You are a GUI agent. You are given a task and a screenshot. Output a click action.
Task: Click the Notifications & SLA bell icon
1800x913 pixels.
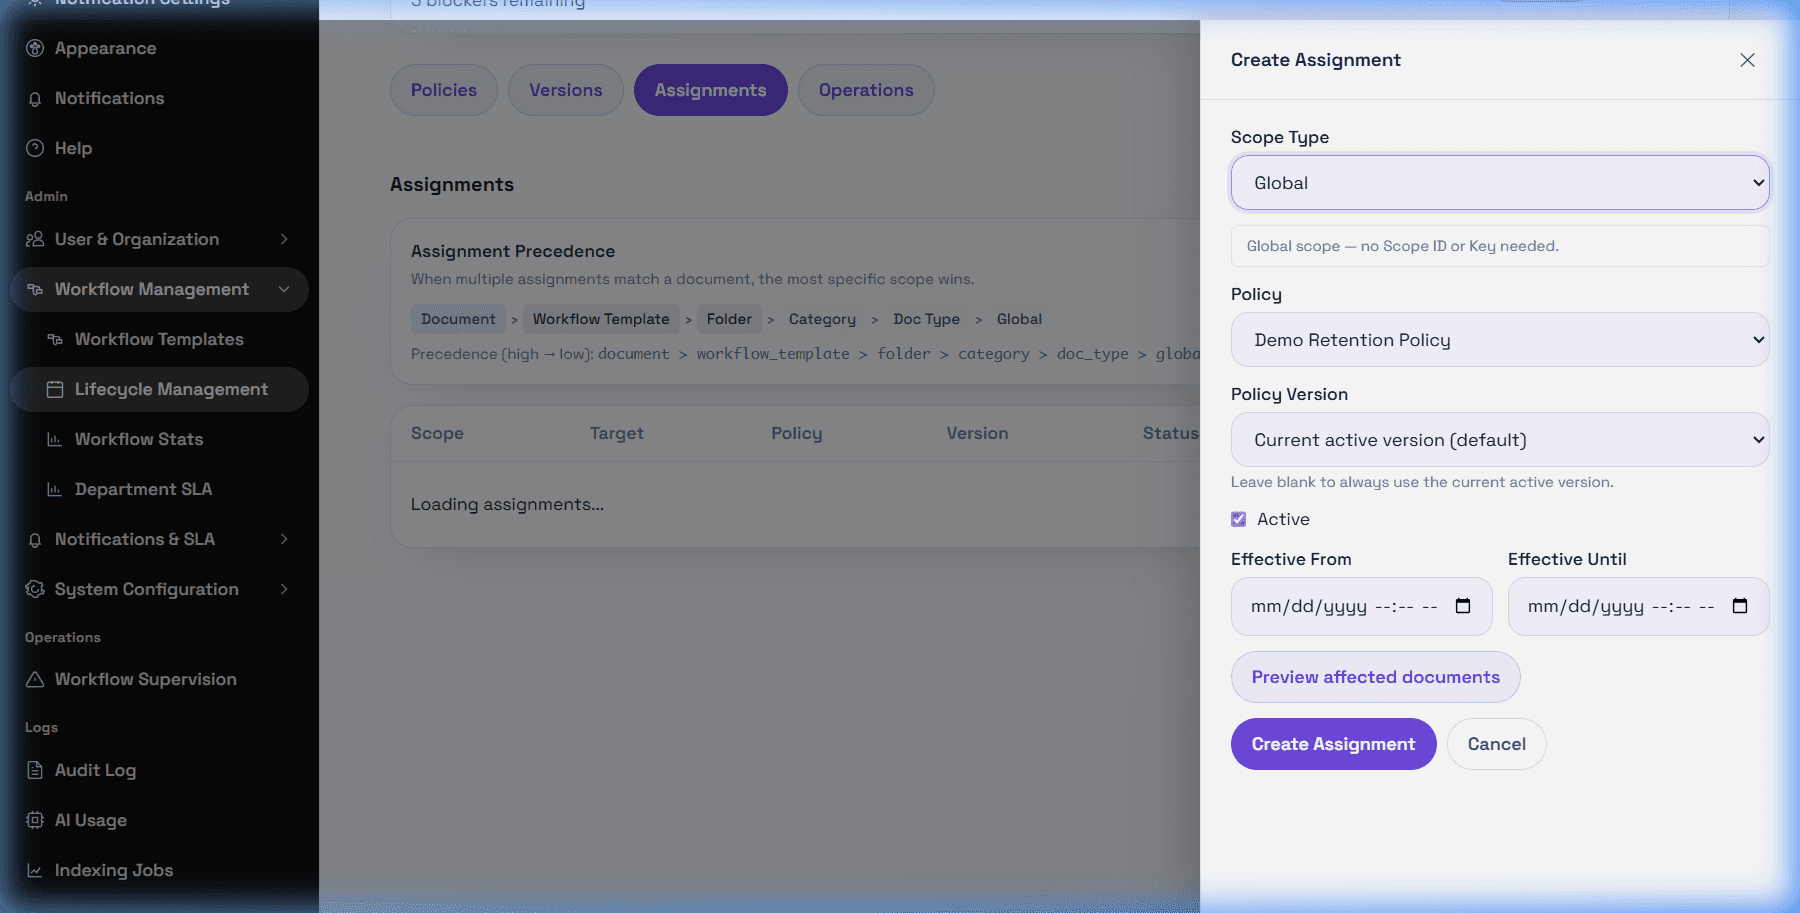click(x=35, y=540)
